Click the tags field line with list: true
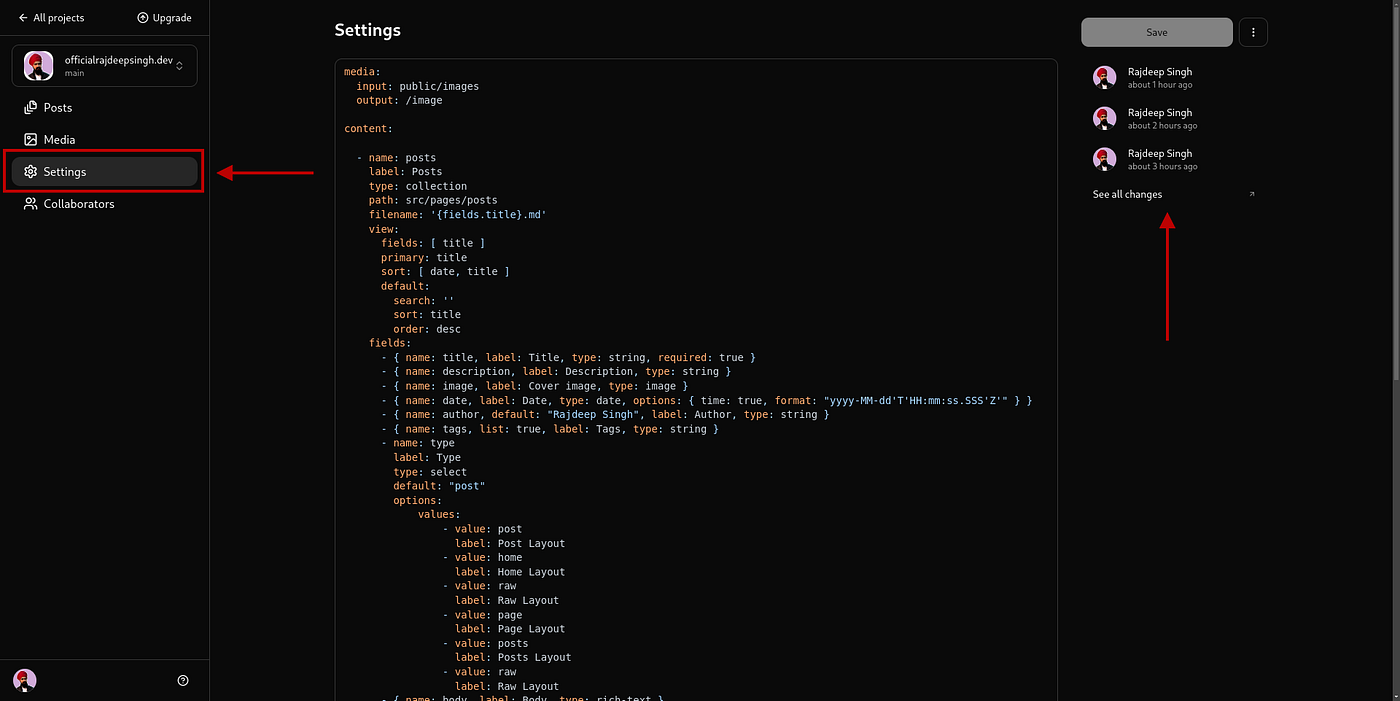The image size is (1400, 701). [x=550, y=429]
